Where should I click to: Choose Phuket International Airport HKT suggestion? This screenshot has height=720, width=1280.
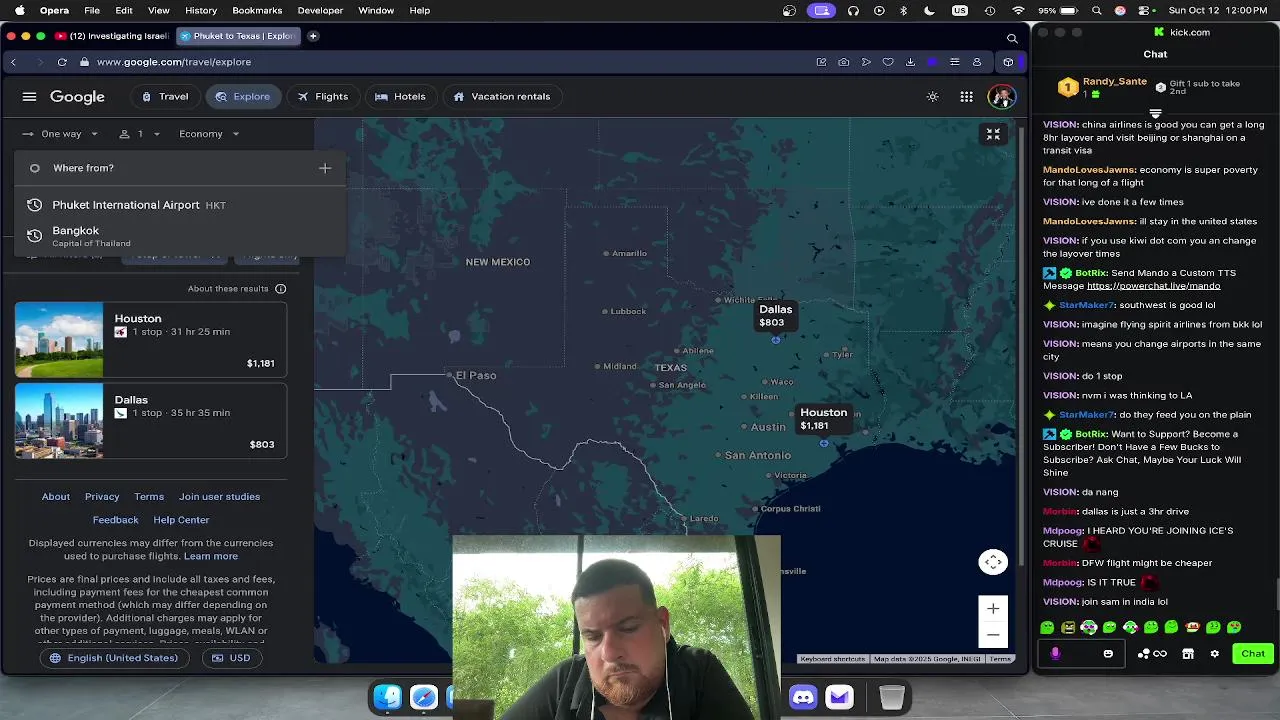[x=180, y=205]
